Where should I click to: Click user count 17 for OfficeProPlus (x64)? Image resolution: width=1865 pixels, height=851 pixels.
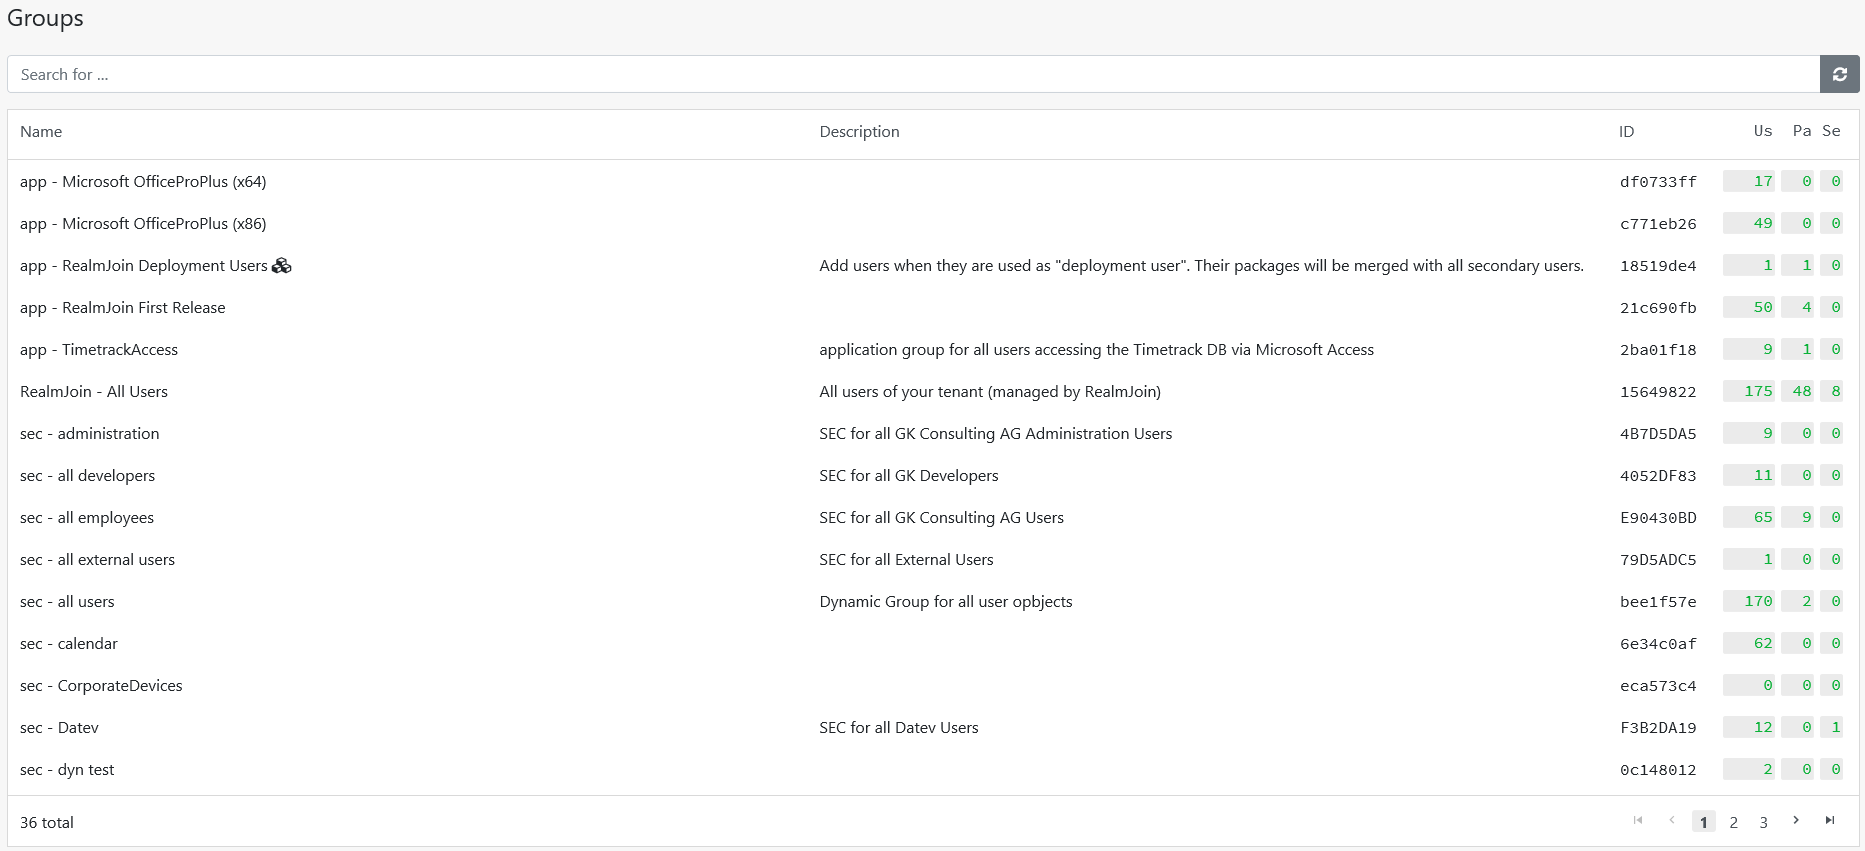(x=1749, y=182)
